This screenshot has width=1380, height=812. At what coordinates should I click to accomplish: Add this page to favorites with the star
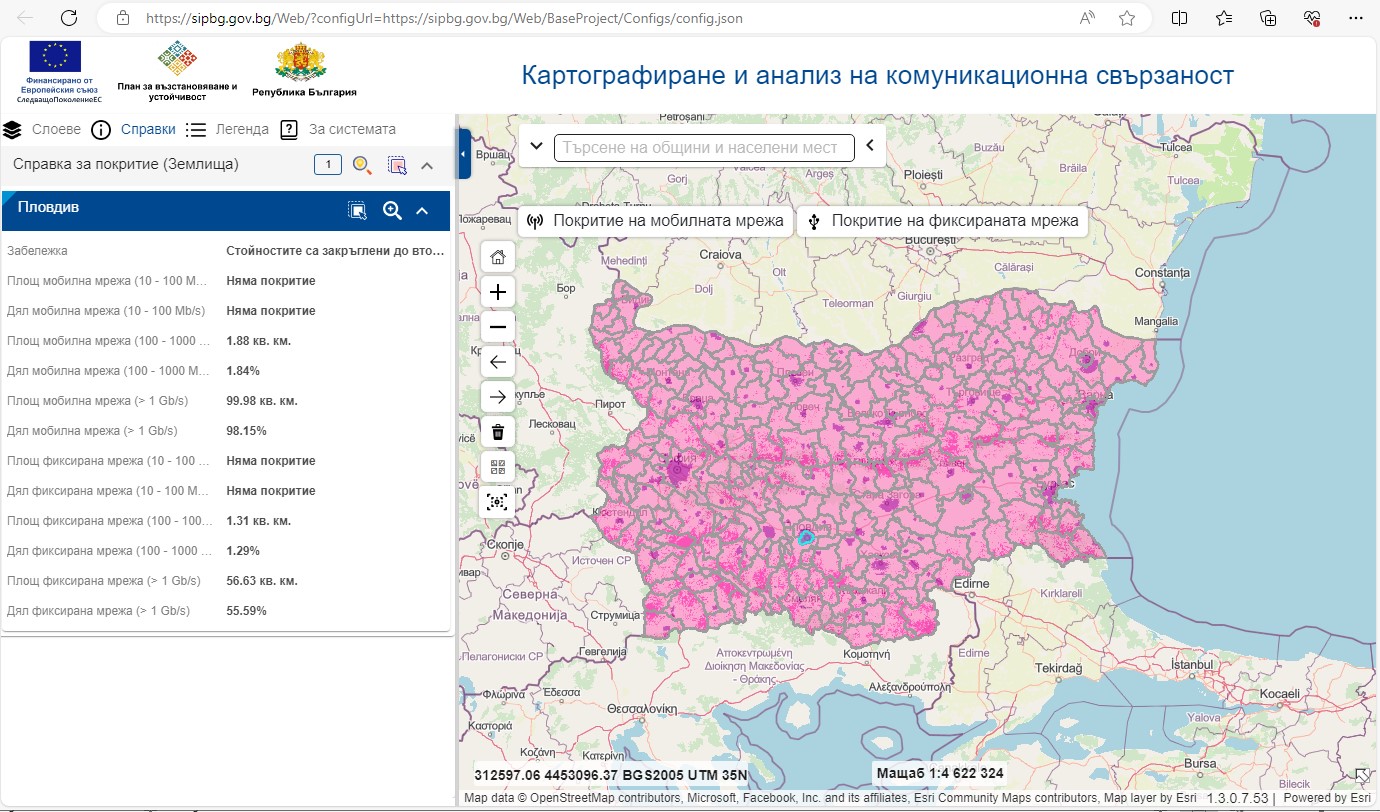1127,18
